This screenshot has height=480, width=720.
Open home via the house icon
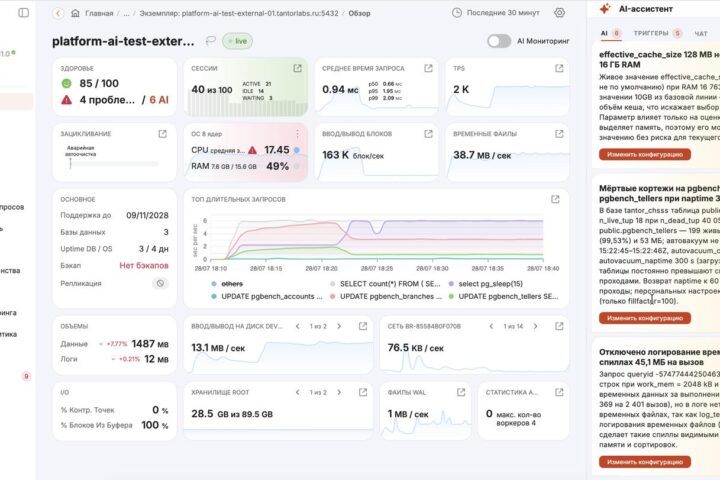click(x=75, y=13)
